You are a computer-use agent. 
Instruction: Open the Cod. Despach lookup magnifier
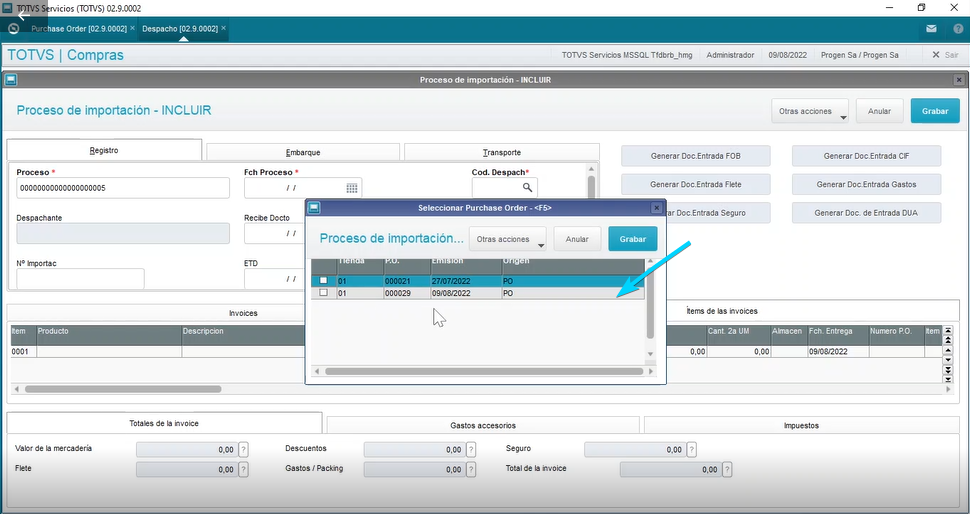coord(527,187)
